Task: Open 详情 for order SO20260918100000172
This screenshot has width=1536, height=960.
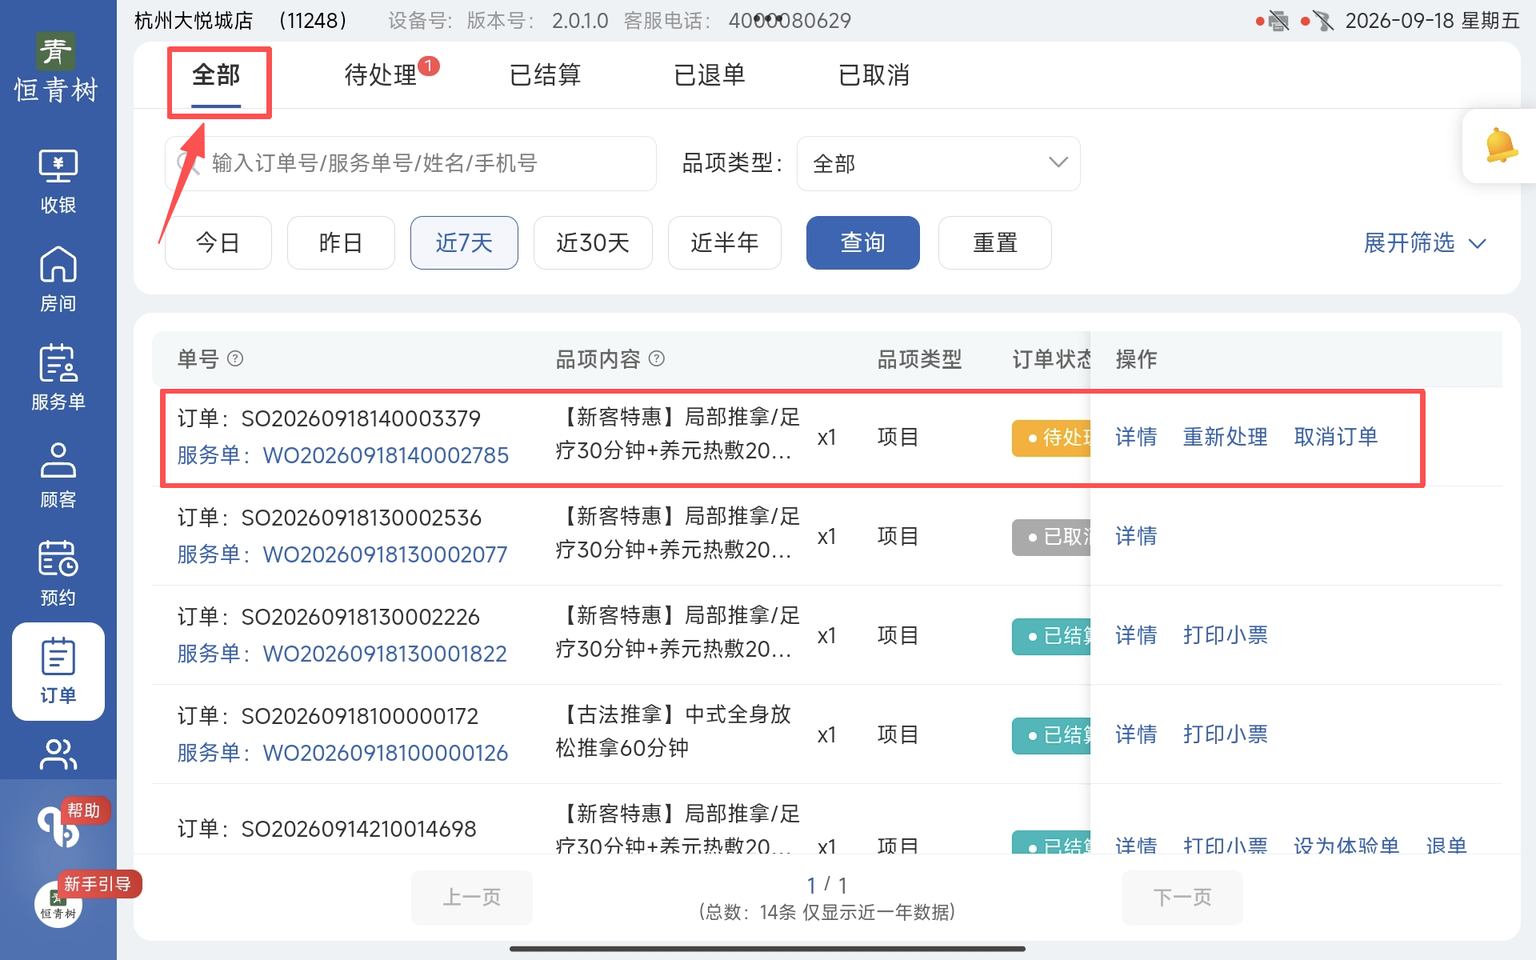Action: pos(1136,734)
